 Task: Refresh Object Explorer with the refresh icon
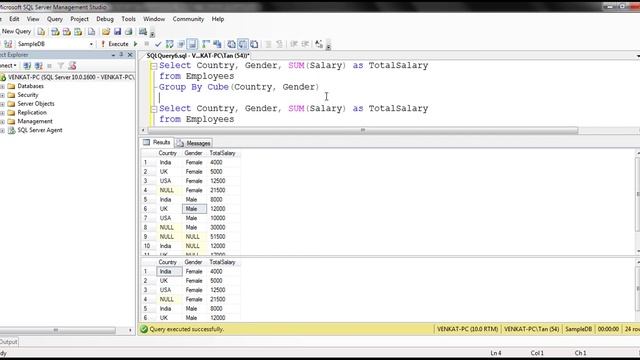(72, 66)
